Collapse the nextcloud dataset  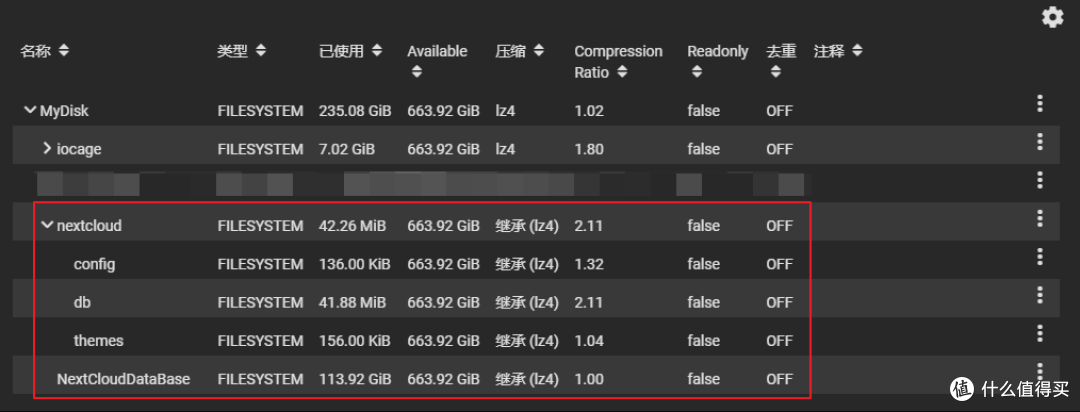pyautogui.click(x=46, y=226)
